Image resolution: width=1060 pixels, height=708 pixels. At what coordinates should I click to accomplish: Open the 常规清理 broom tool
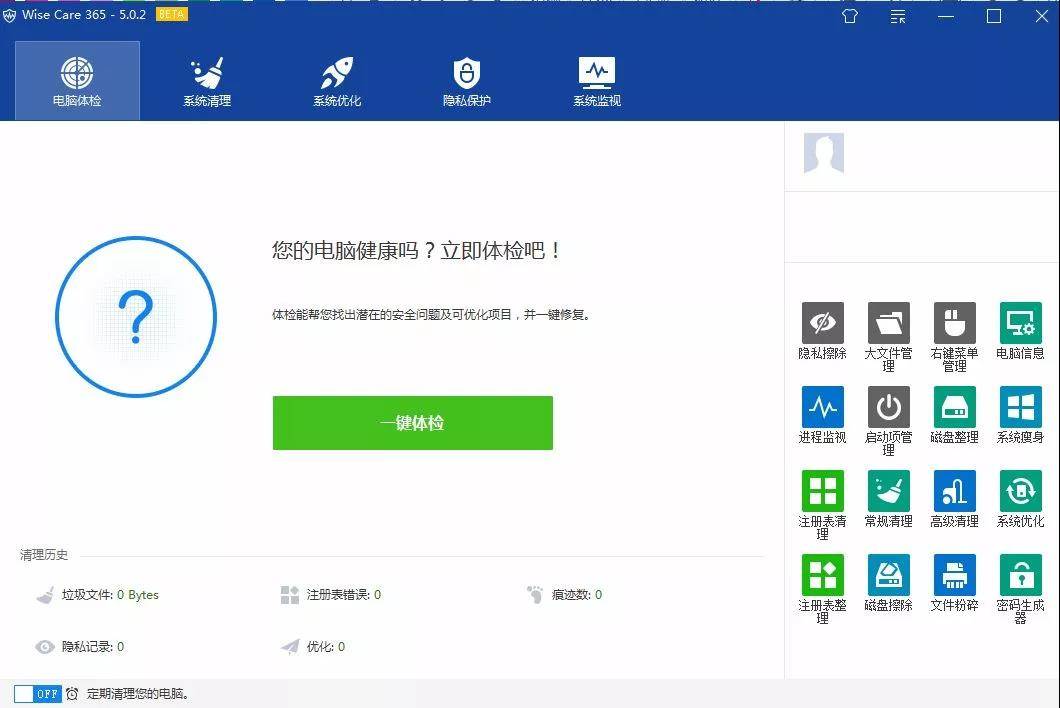coord(888,498)
